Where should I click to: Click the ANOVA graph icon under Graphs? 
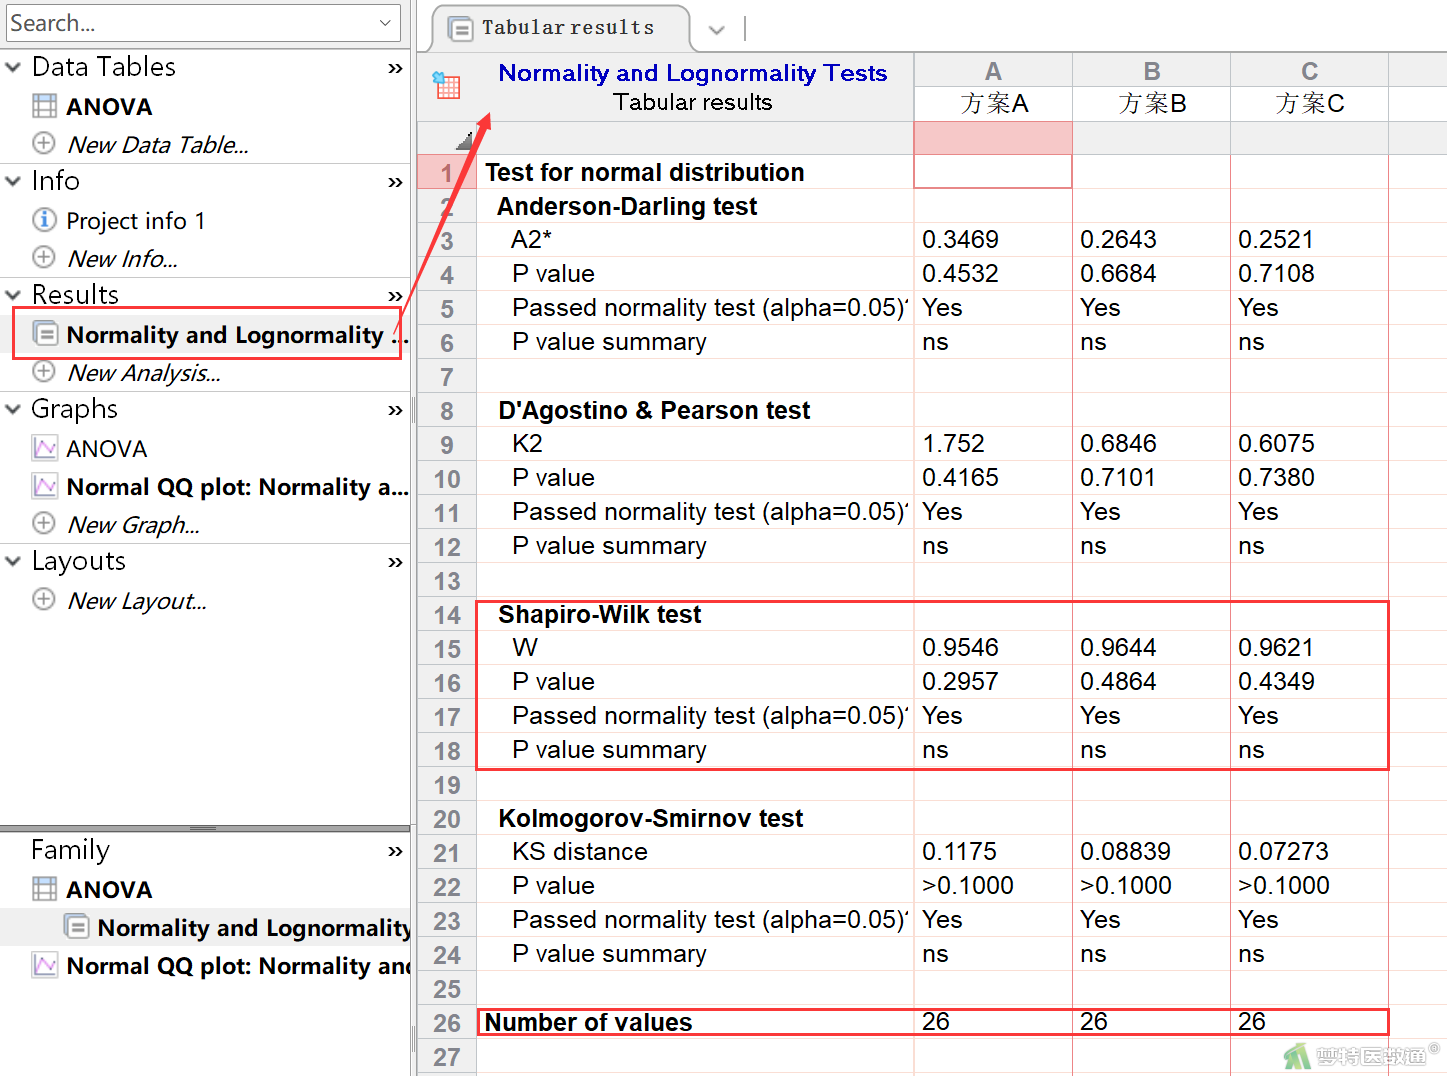[44, 447]
